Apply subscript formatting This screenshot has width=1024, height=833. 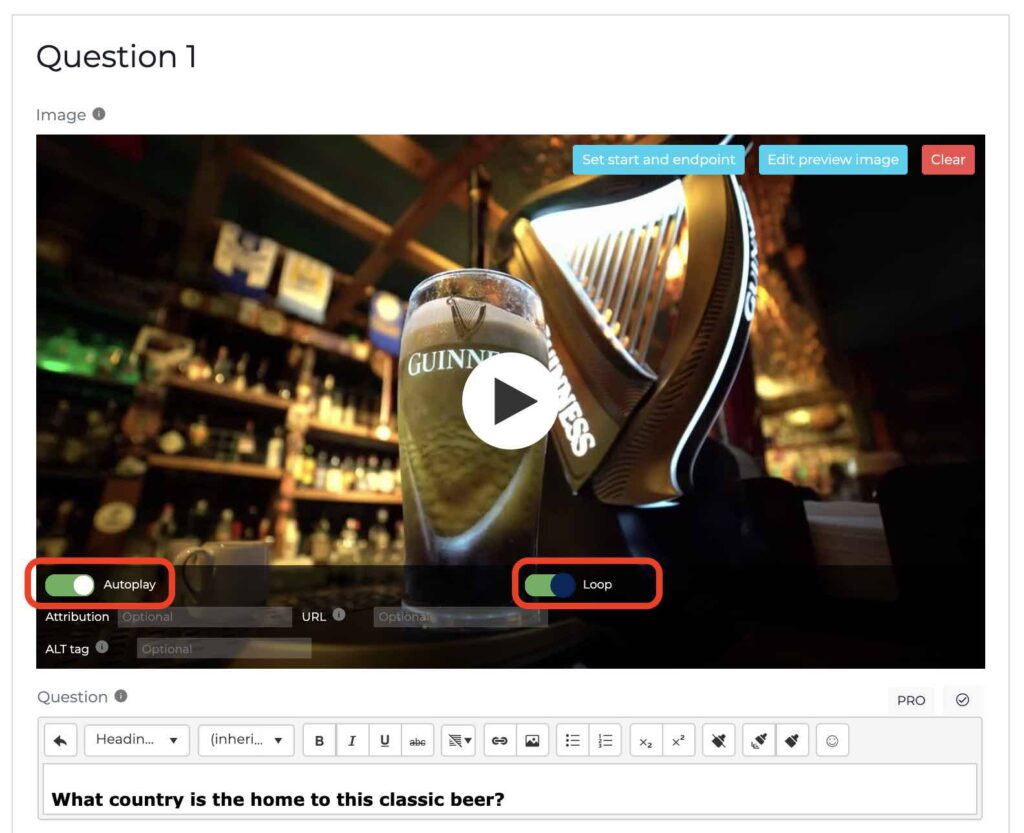pyautogui.click(x=646, y=740)
